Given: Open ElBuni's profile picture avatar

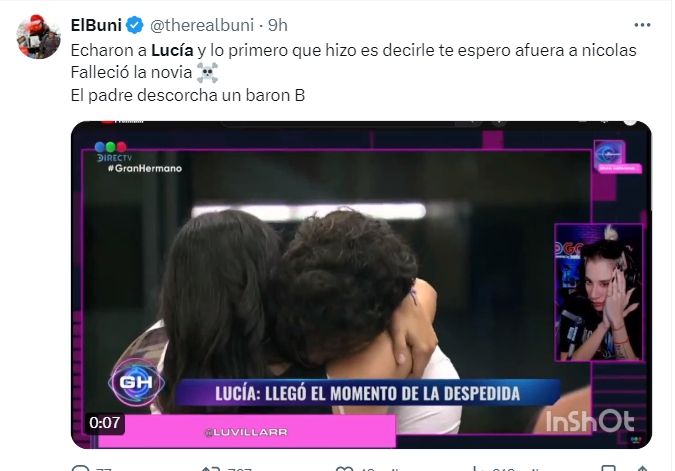Looking at the screenshot, I should click(x=38, y=37).
